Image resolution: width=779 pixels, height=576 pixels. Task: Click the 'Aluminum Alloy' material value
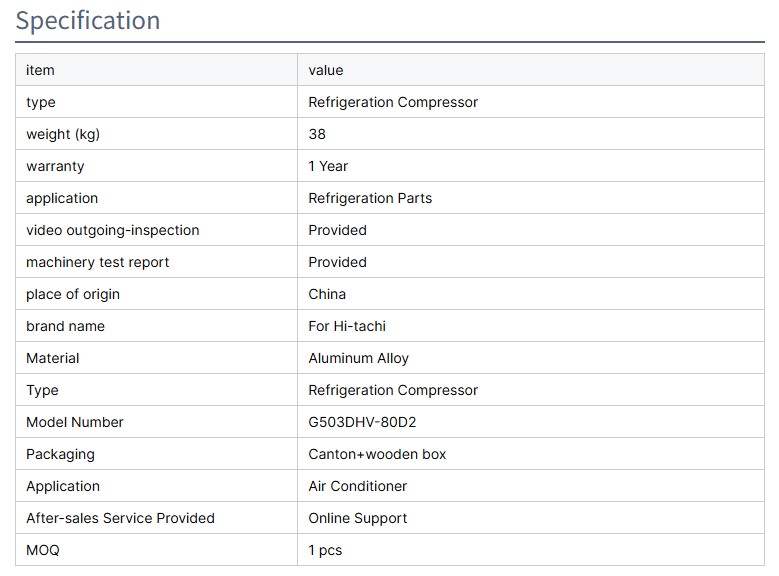[x=358, y=358]
